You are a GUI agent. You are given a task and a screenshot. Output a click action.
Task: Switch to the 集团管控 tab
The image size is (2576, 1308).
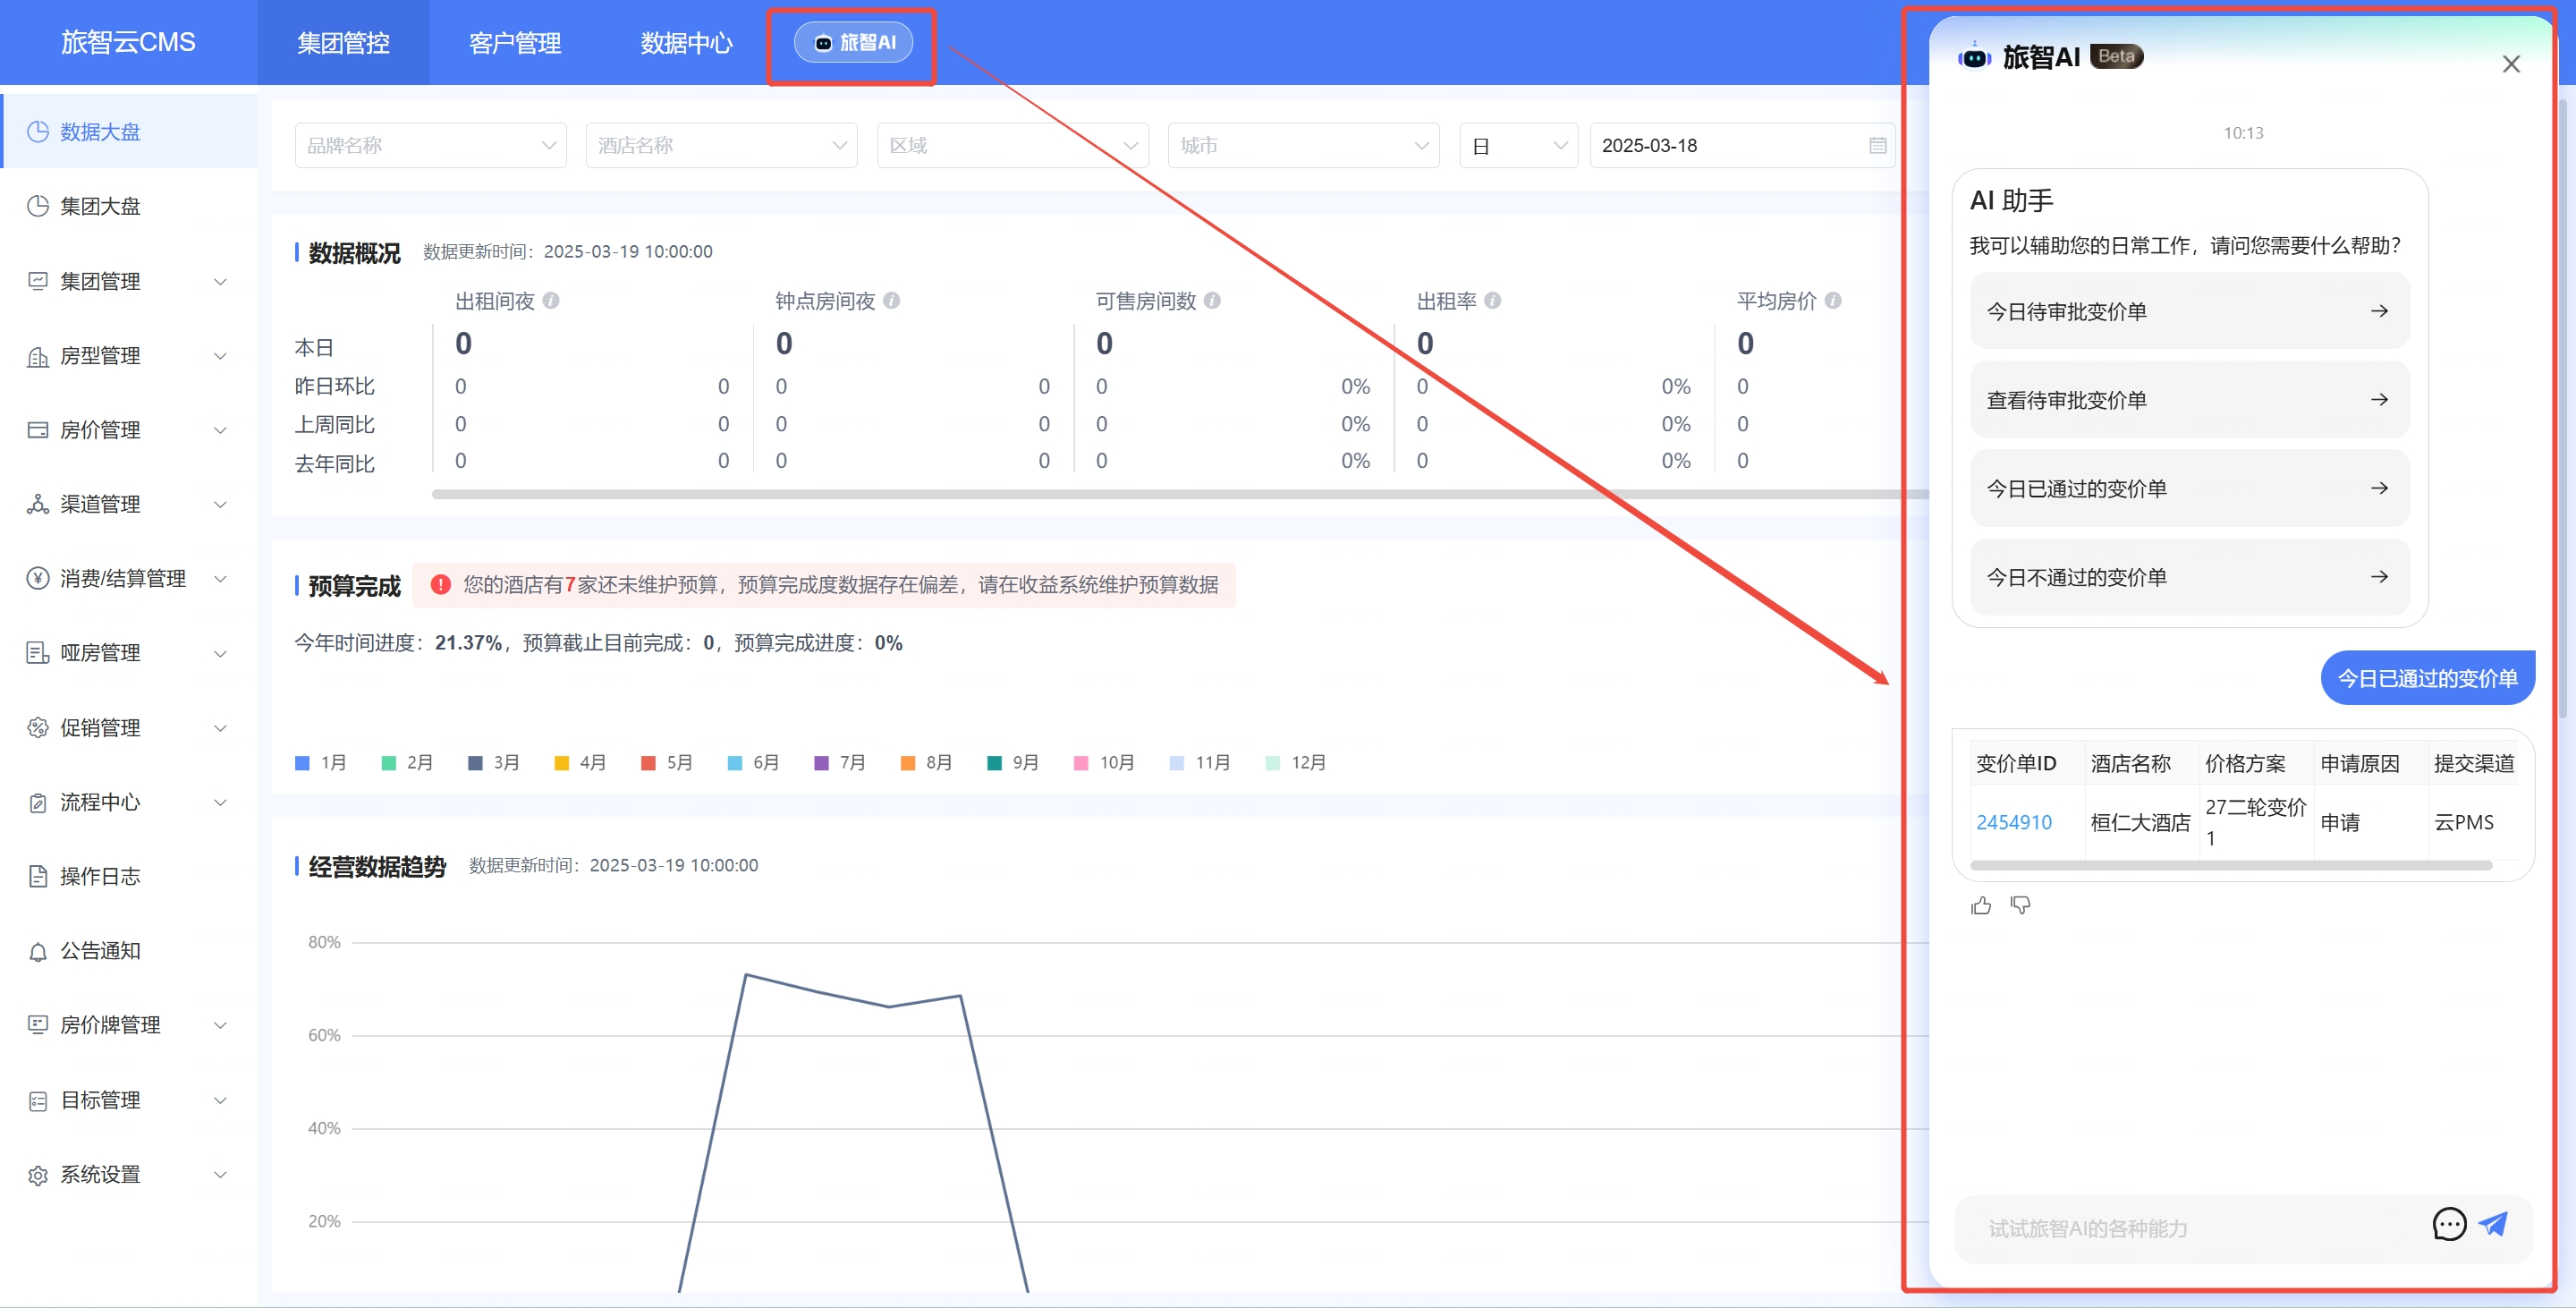[x=343, y=43]
